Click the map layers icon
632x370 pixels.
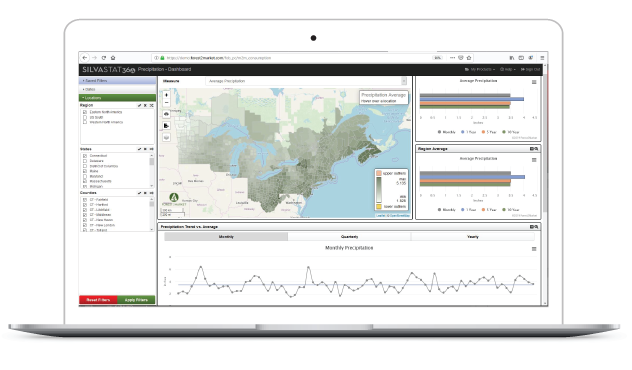point(166,137)
